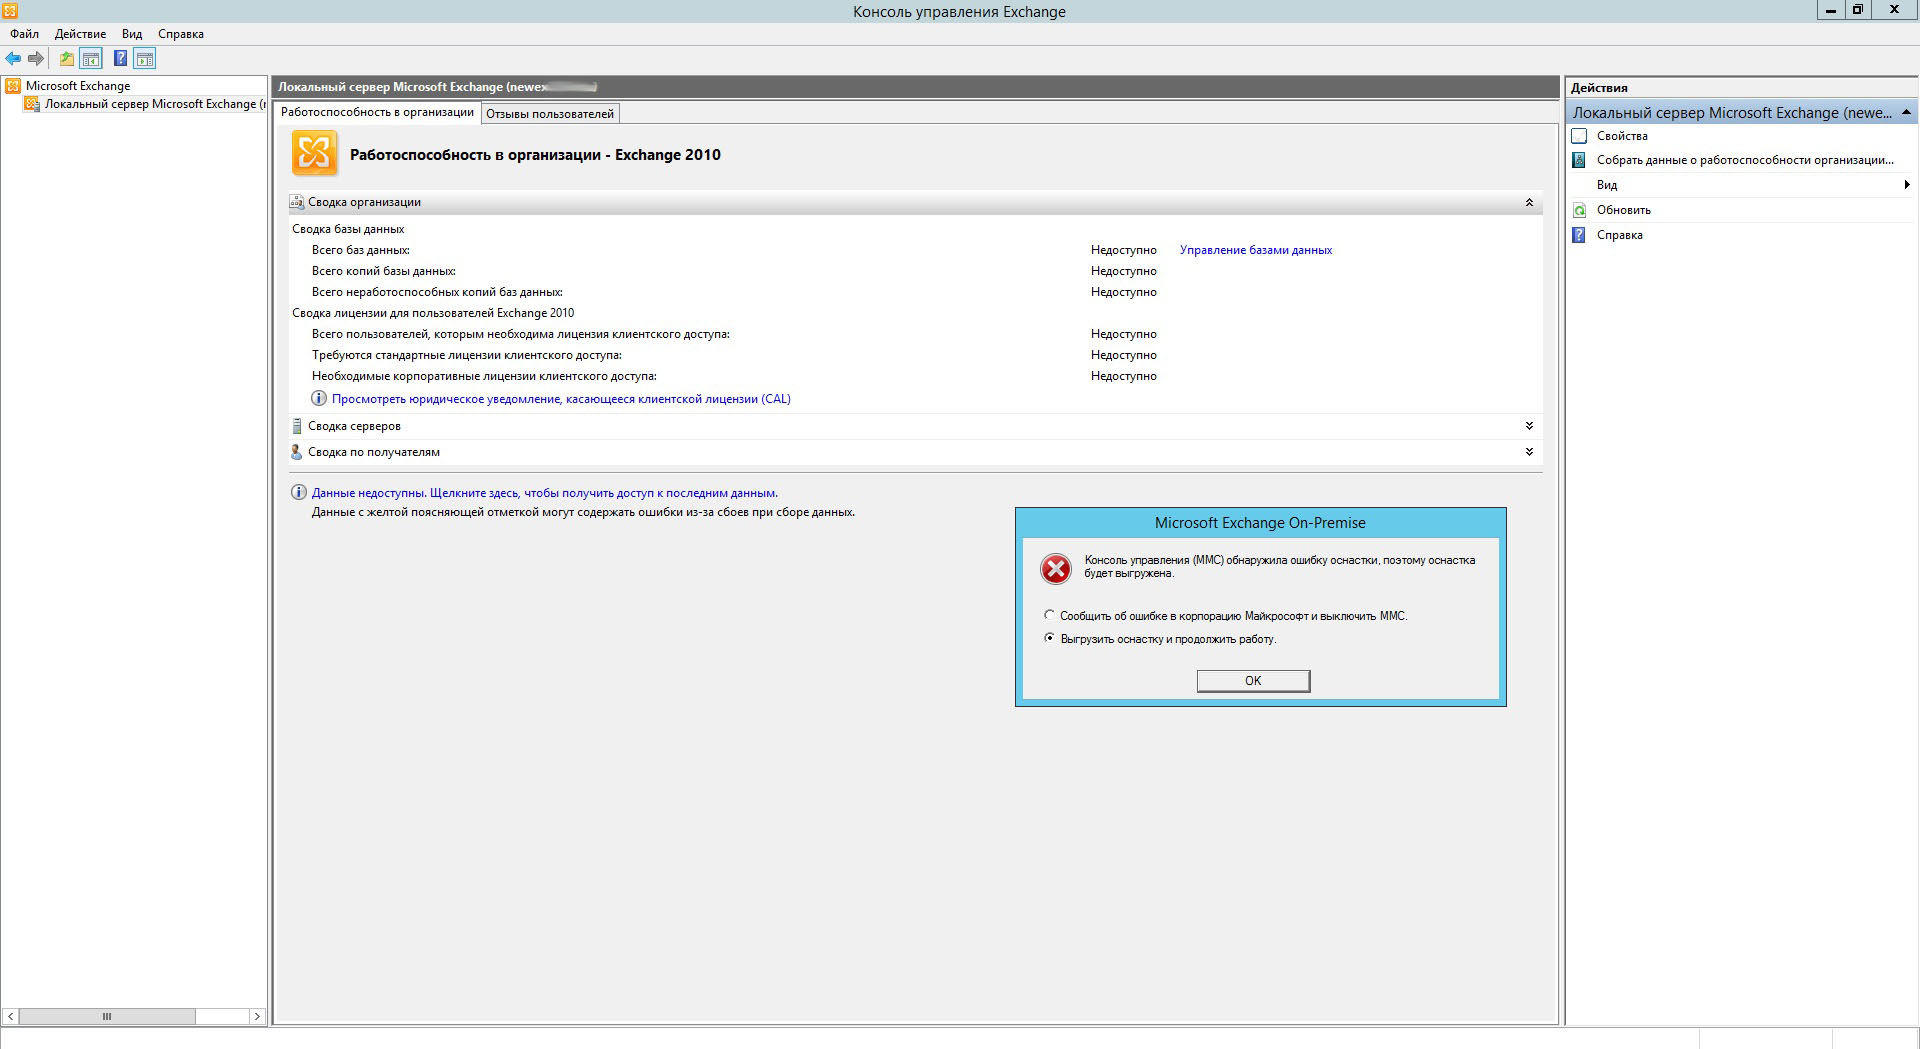The width and height of the screenshot is (1920, 1049).
Task: Open the Вид menu in menu bar
Action: (x=132, y=34)
